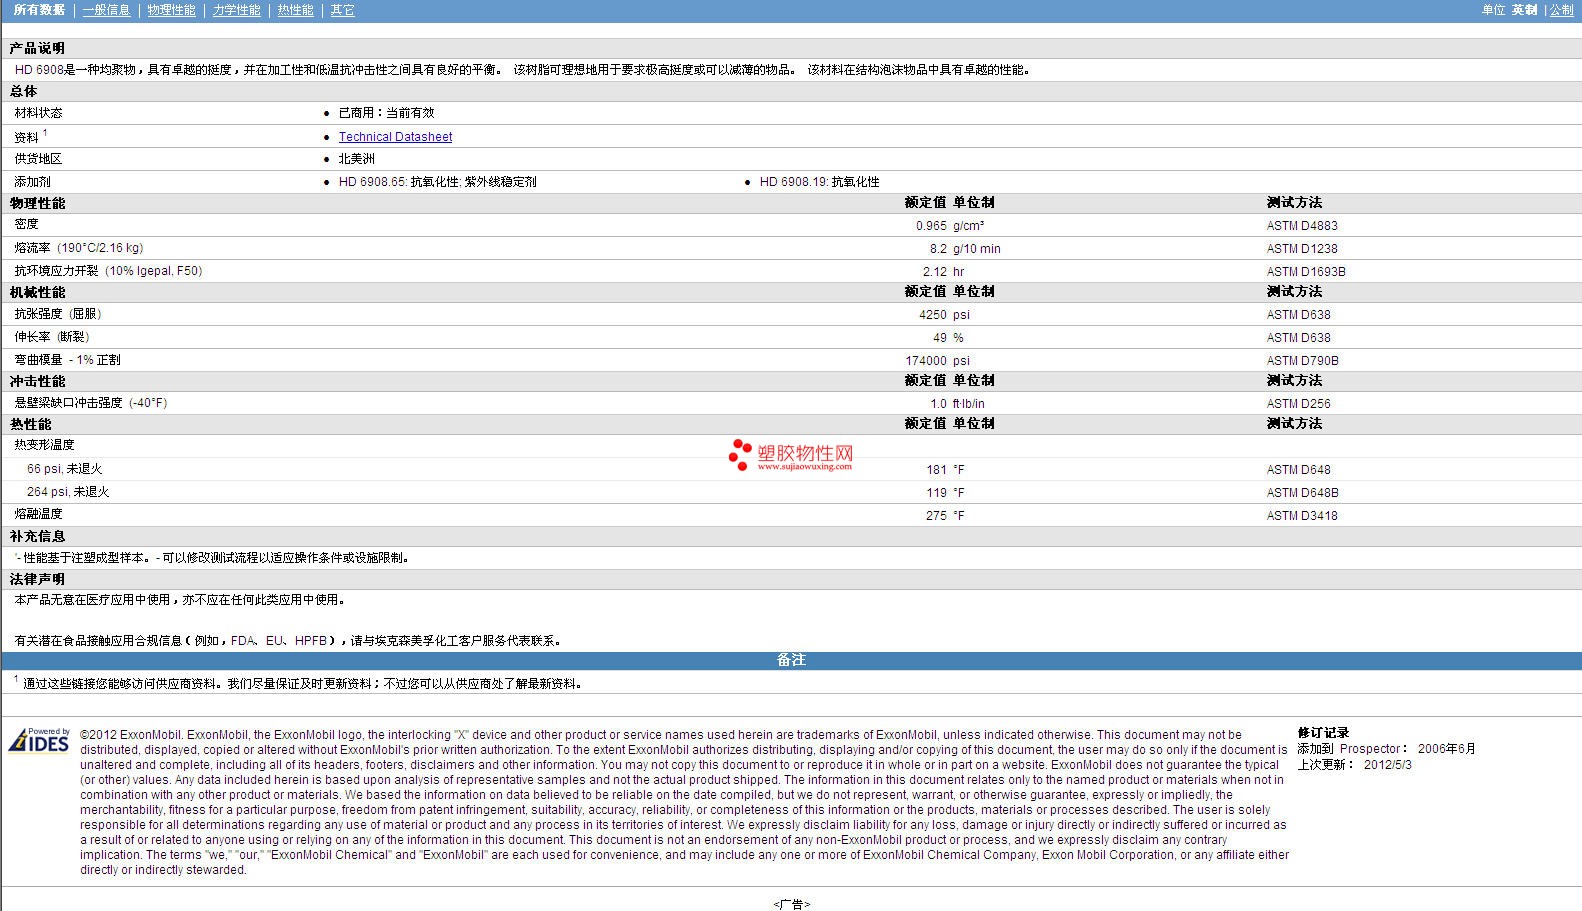Click the 供货地区 row label
Viewport: 1582px width, 911px height.
(x=38, y=159)
